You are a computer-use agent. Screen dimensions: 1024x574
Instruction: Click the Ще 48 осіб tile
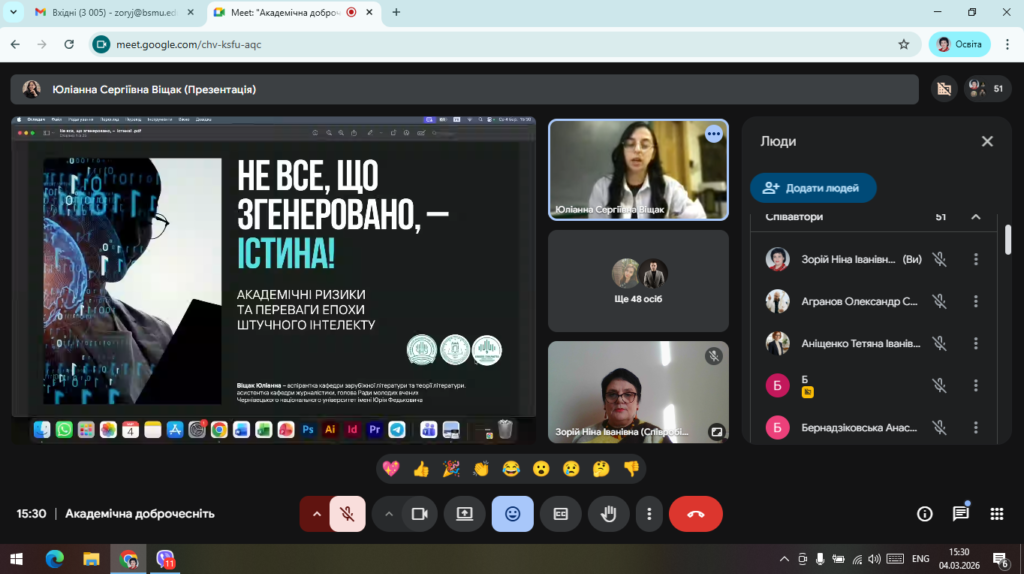click(x=638, y=281)
